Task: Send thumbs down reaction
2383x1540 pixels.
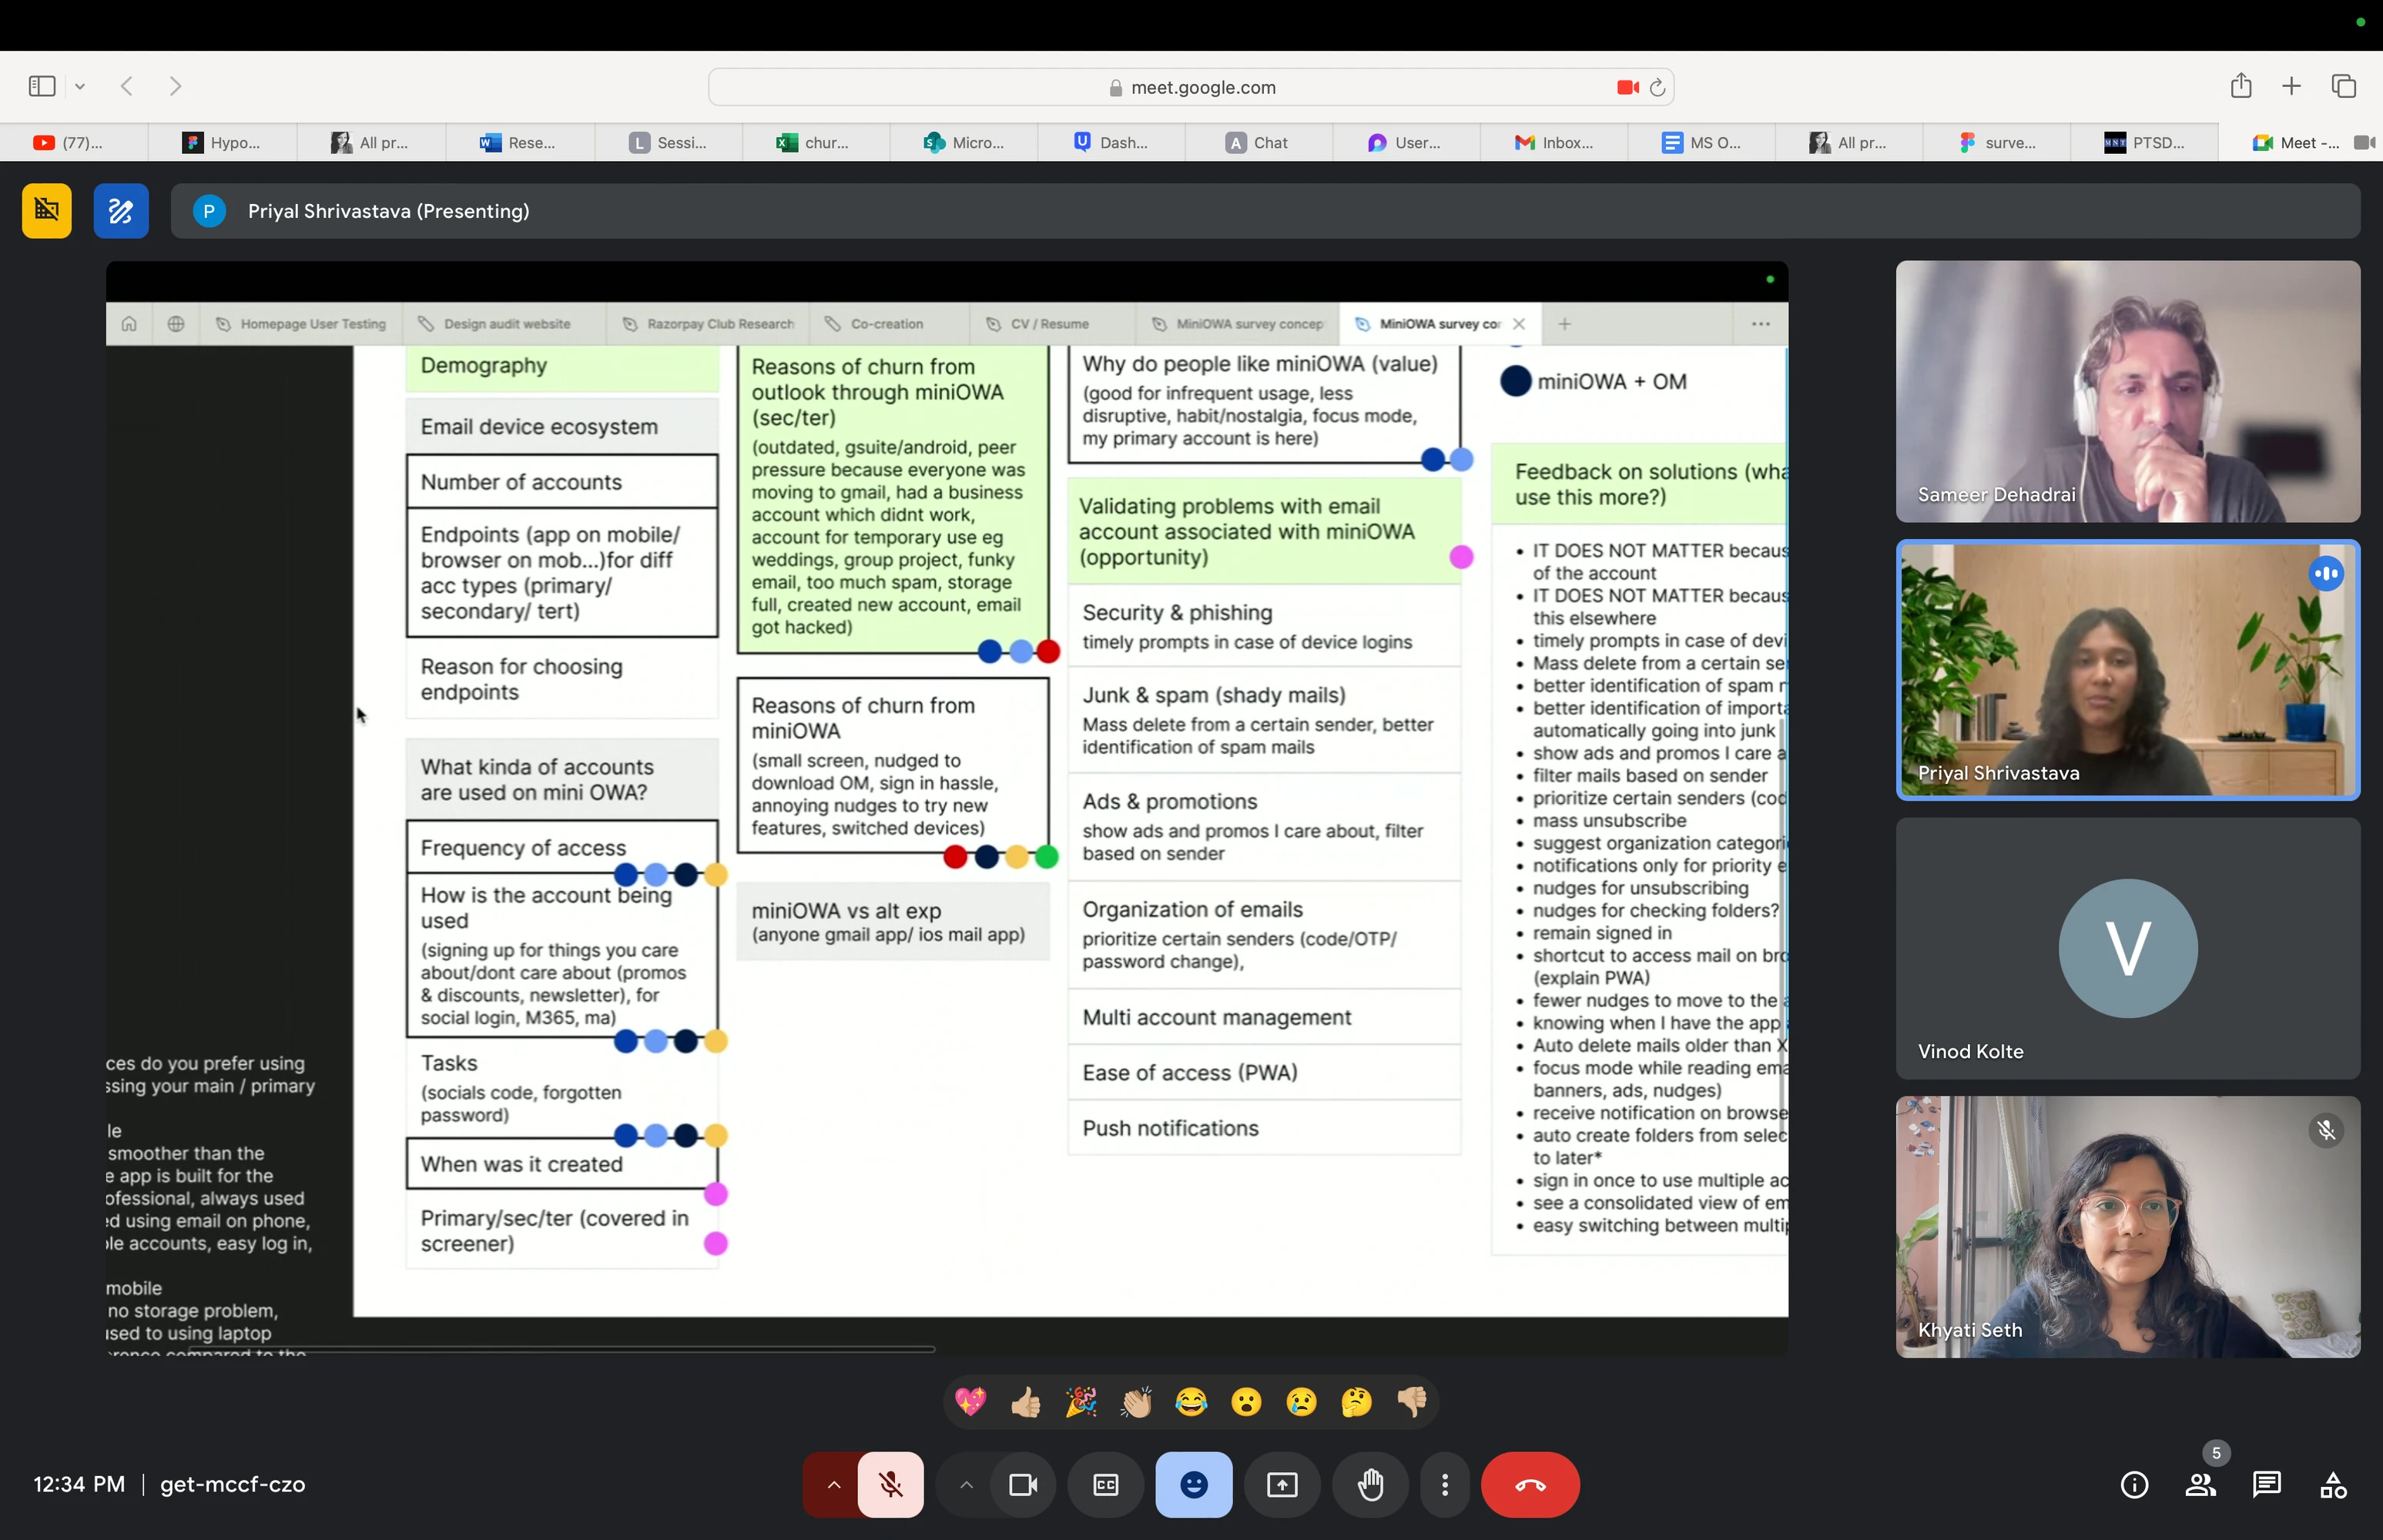Action: click(1411, 1402)
